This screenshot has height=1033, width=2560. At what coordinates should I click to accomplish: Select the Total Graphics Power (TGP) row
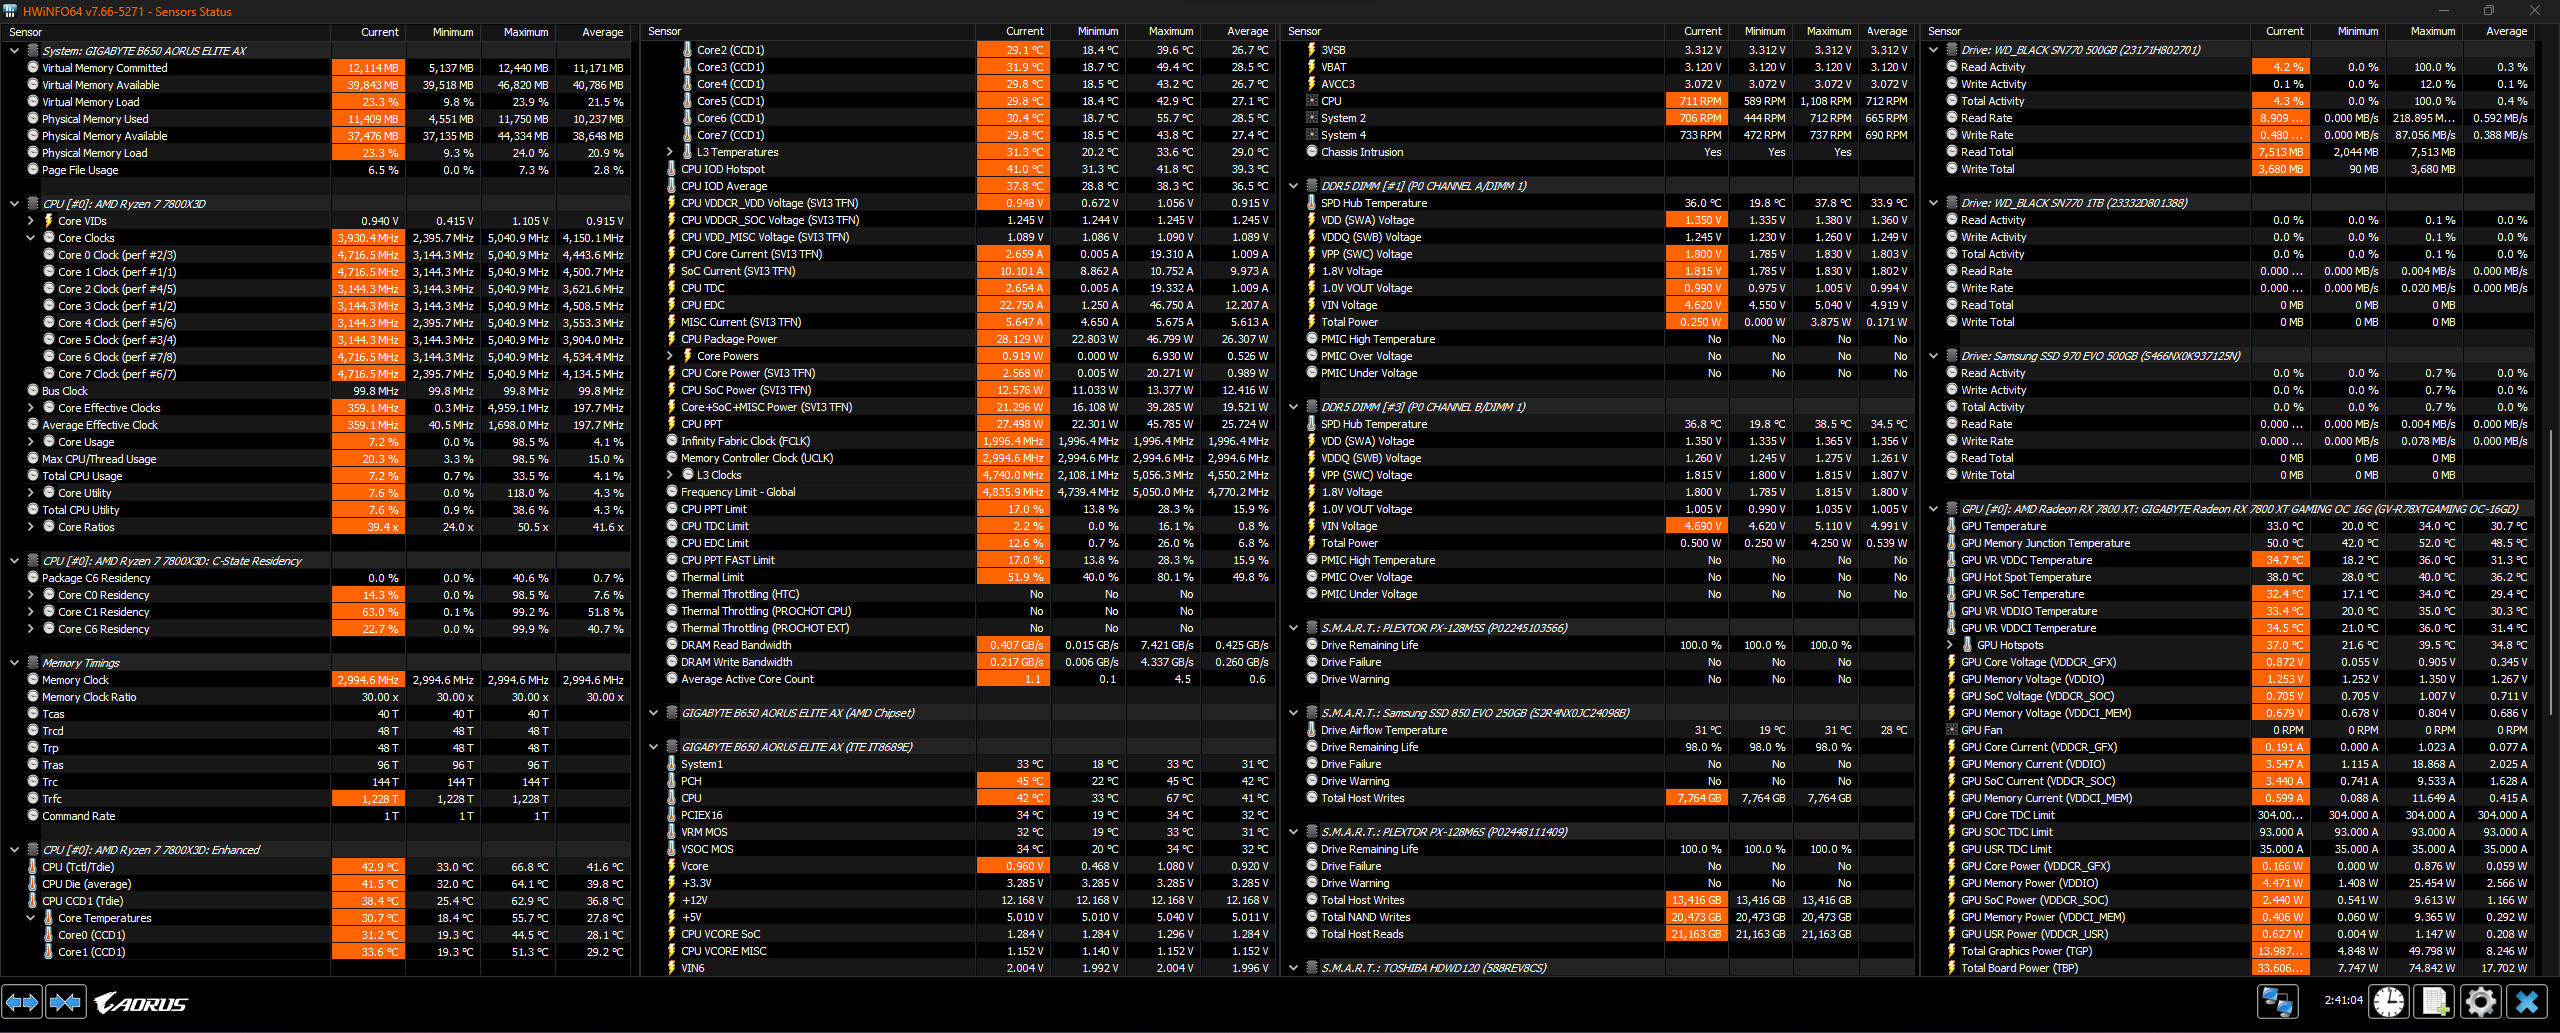coord(2228,951)
